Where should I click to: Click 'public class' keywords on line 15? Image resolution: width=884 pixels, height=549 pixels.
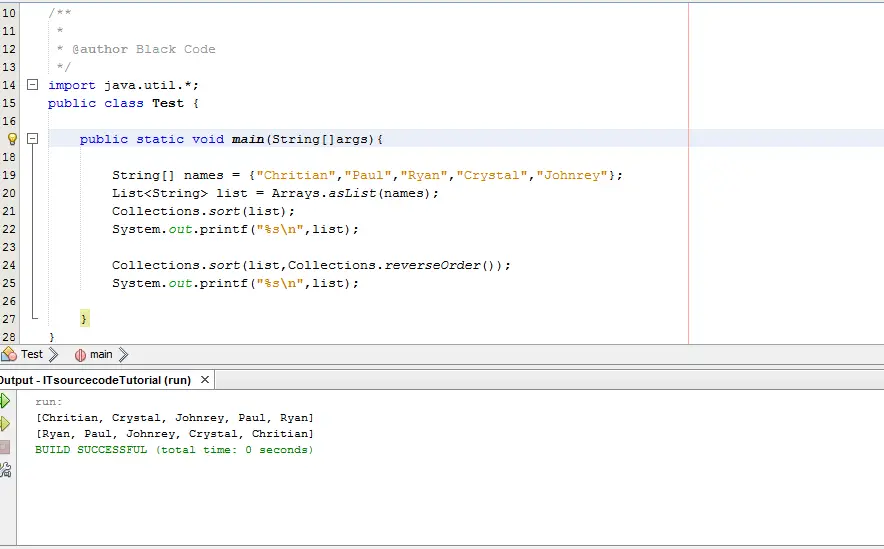point(96,103)
